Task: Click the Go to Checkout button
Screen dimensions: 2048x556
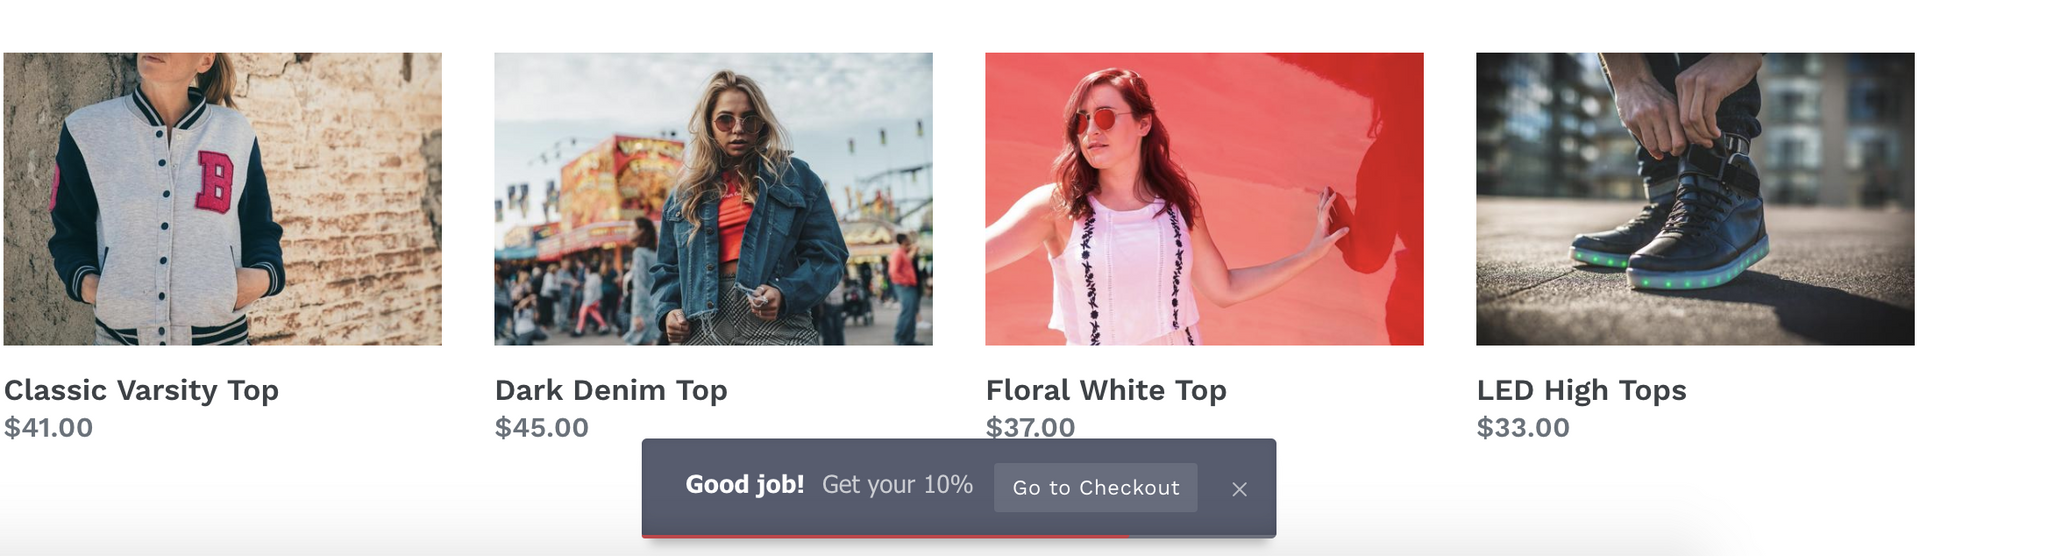Action: 1095,488
